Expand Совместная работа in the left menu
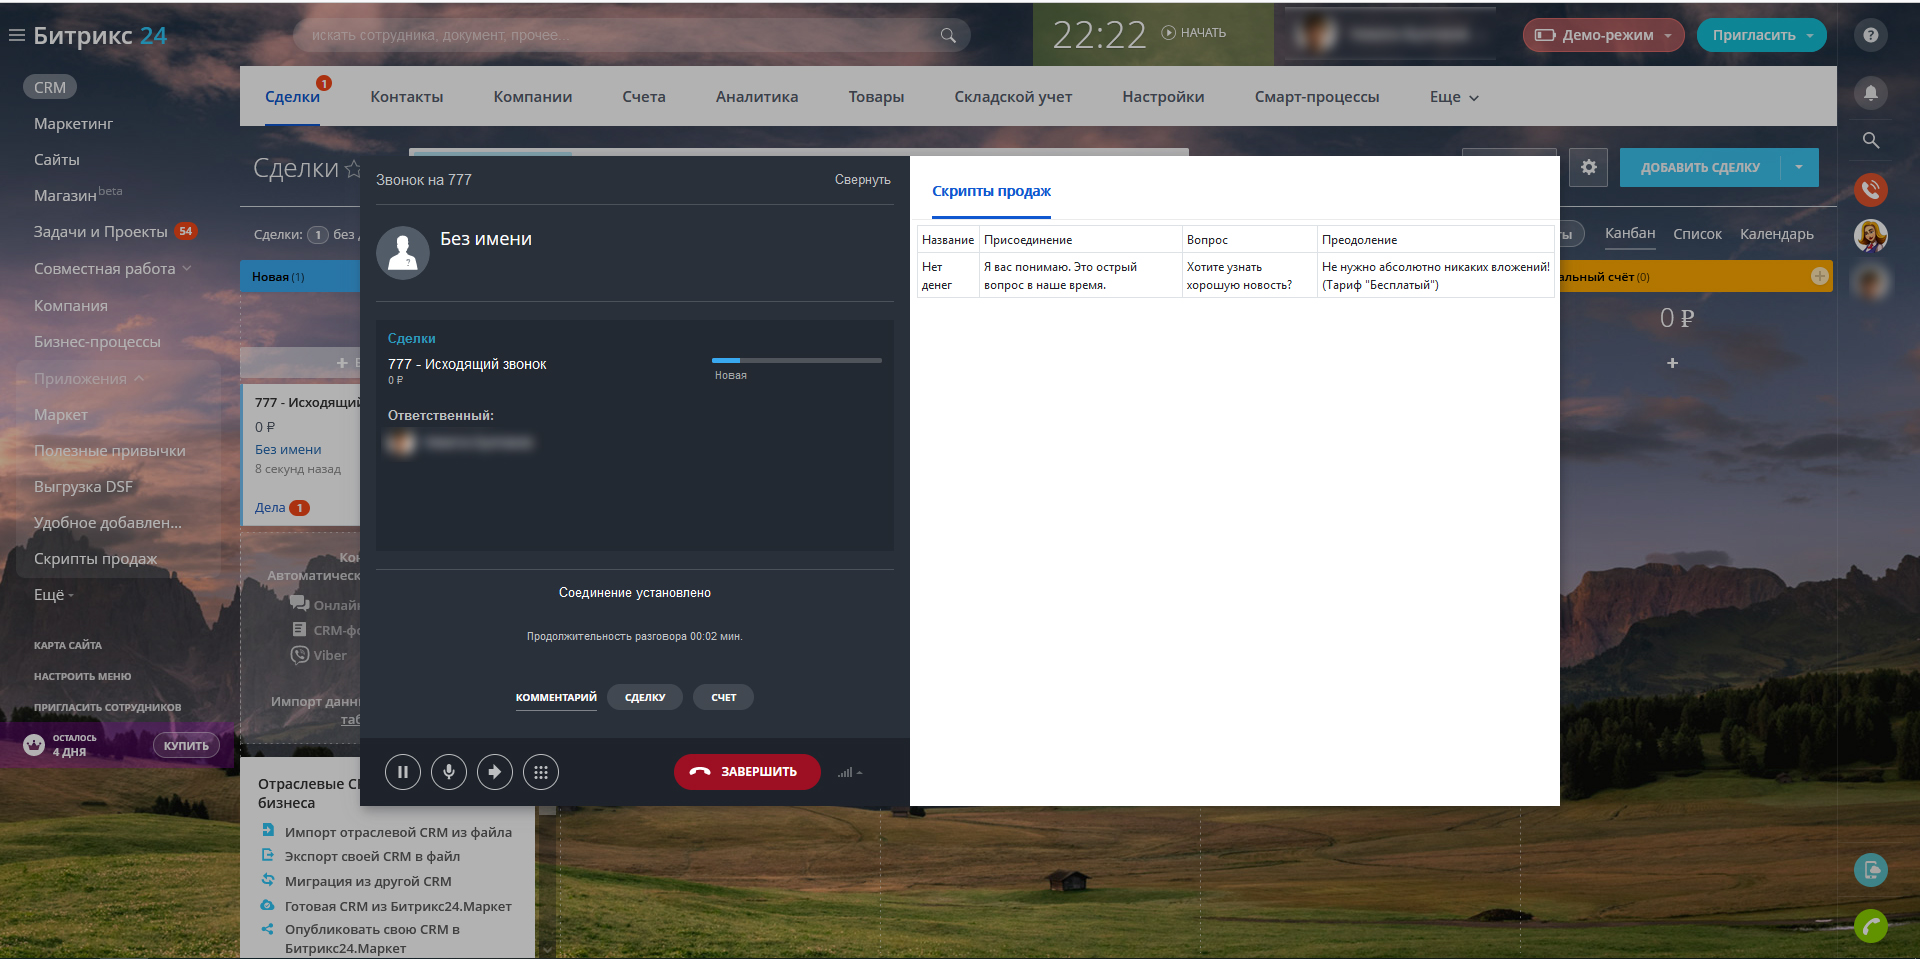 (x=112, y=268)
